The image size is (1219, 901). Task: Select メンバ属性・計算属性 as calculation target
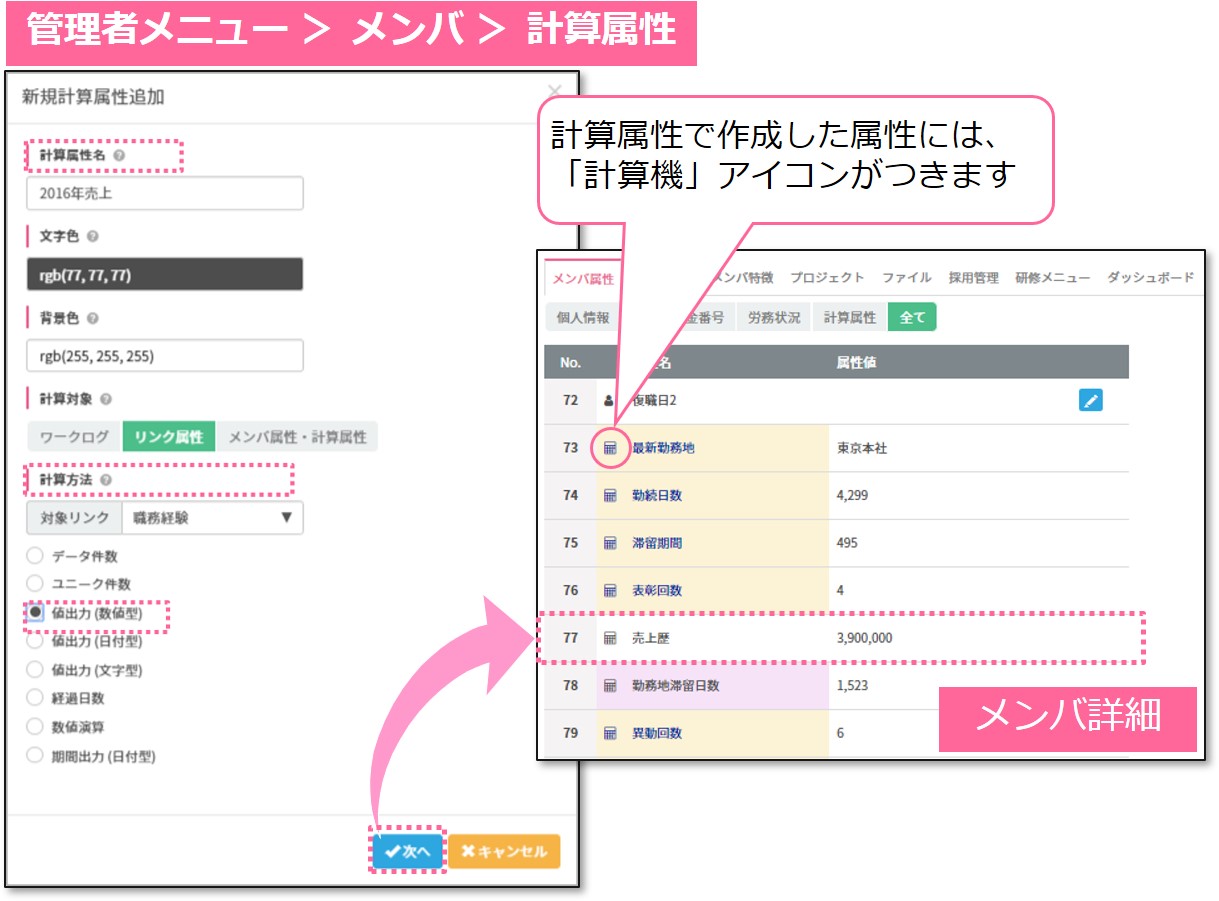(297, 437)
